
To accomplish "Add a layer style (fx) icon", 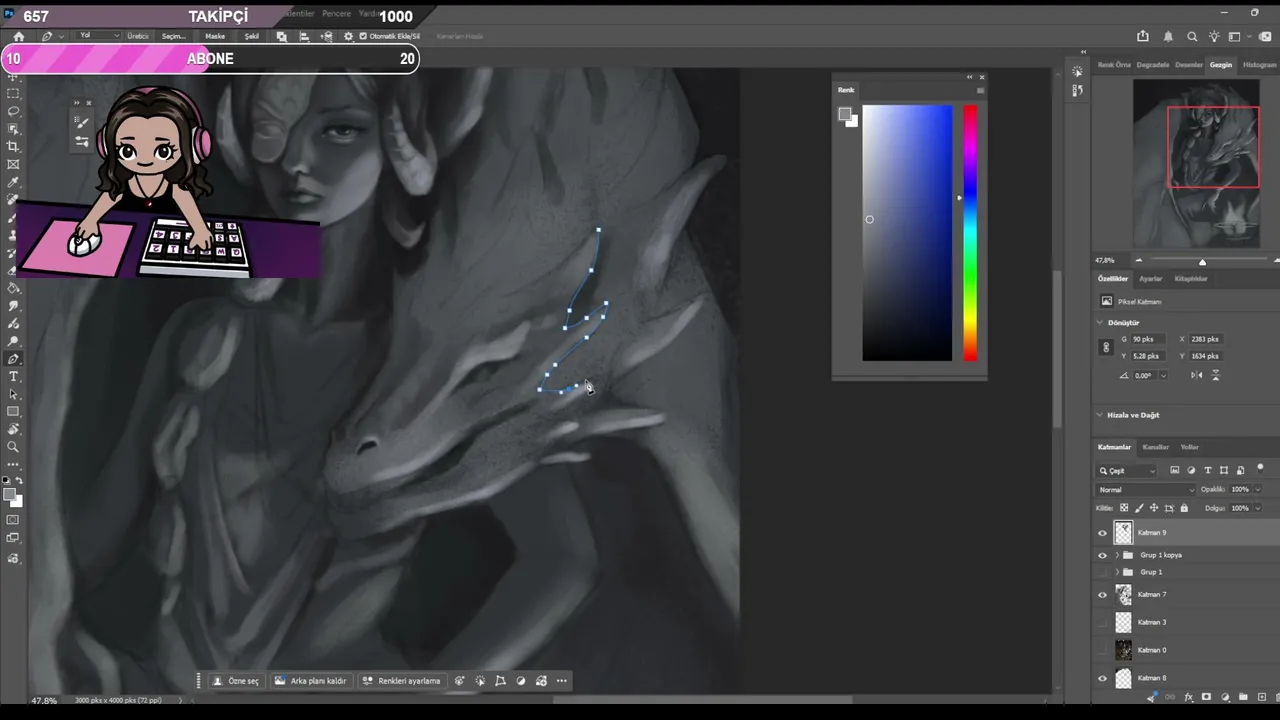I will click(1188, 697).
